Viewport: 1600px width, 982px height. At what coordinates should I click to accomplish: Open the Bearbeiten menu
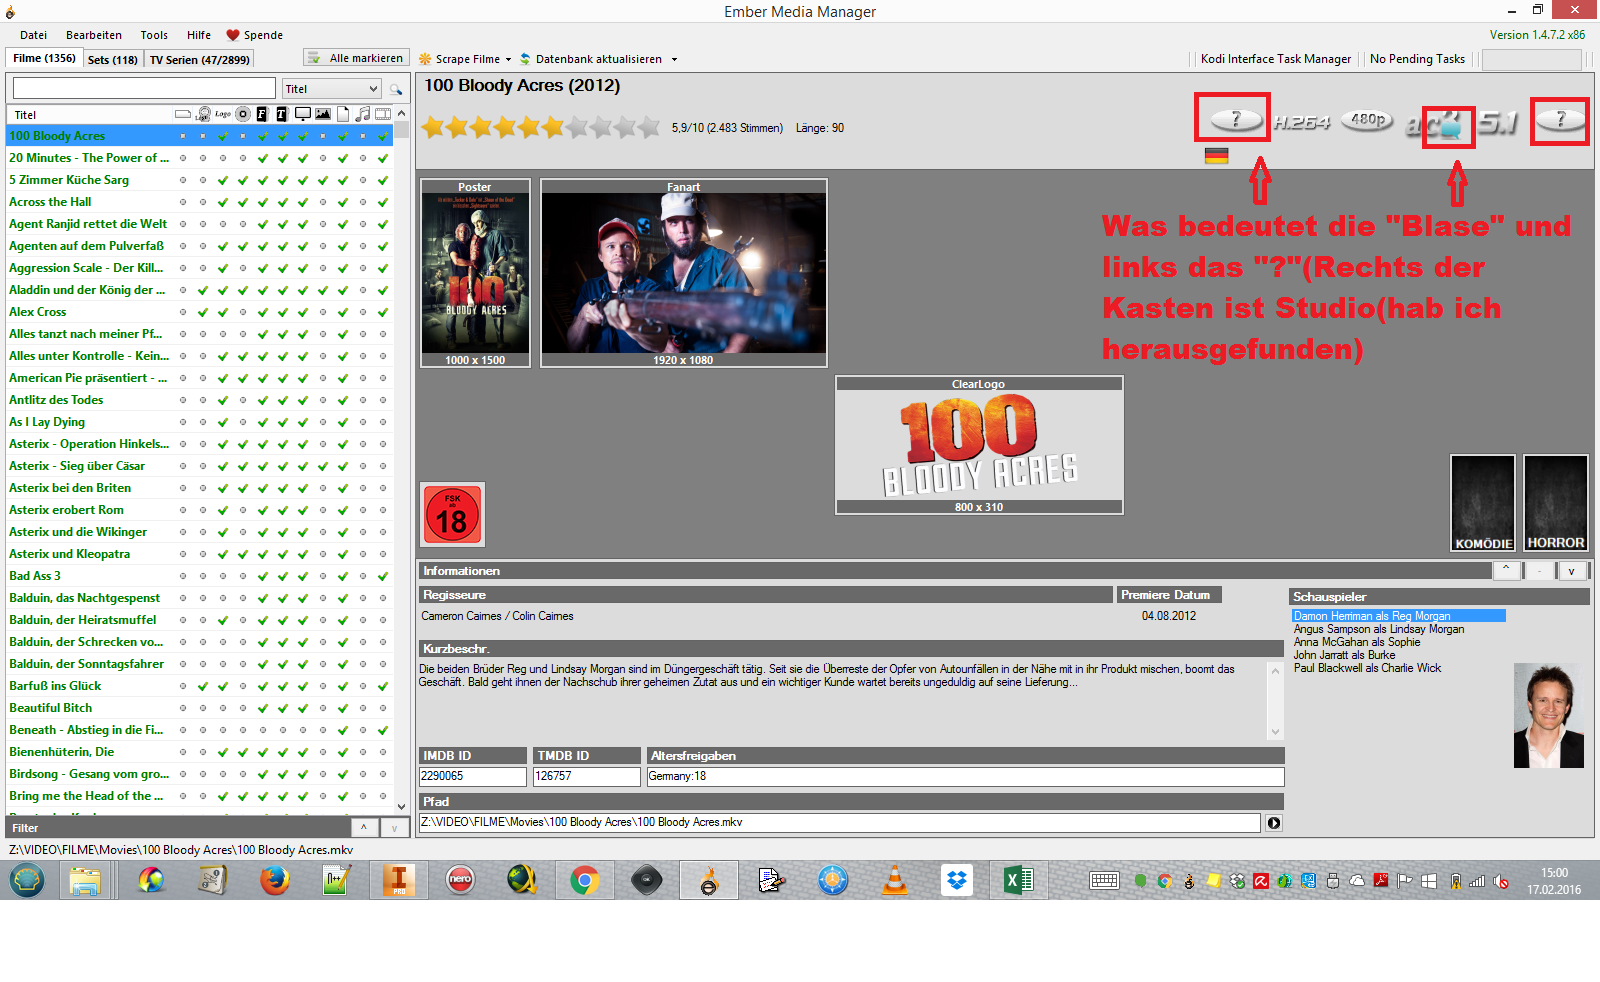click(94, 35)
